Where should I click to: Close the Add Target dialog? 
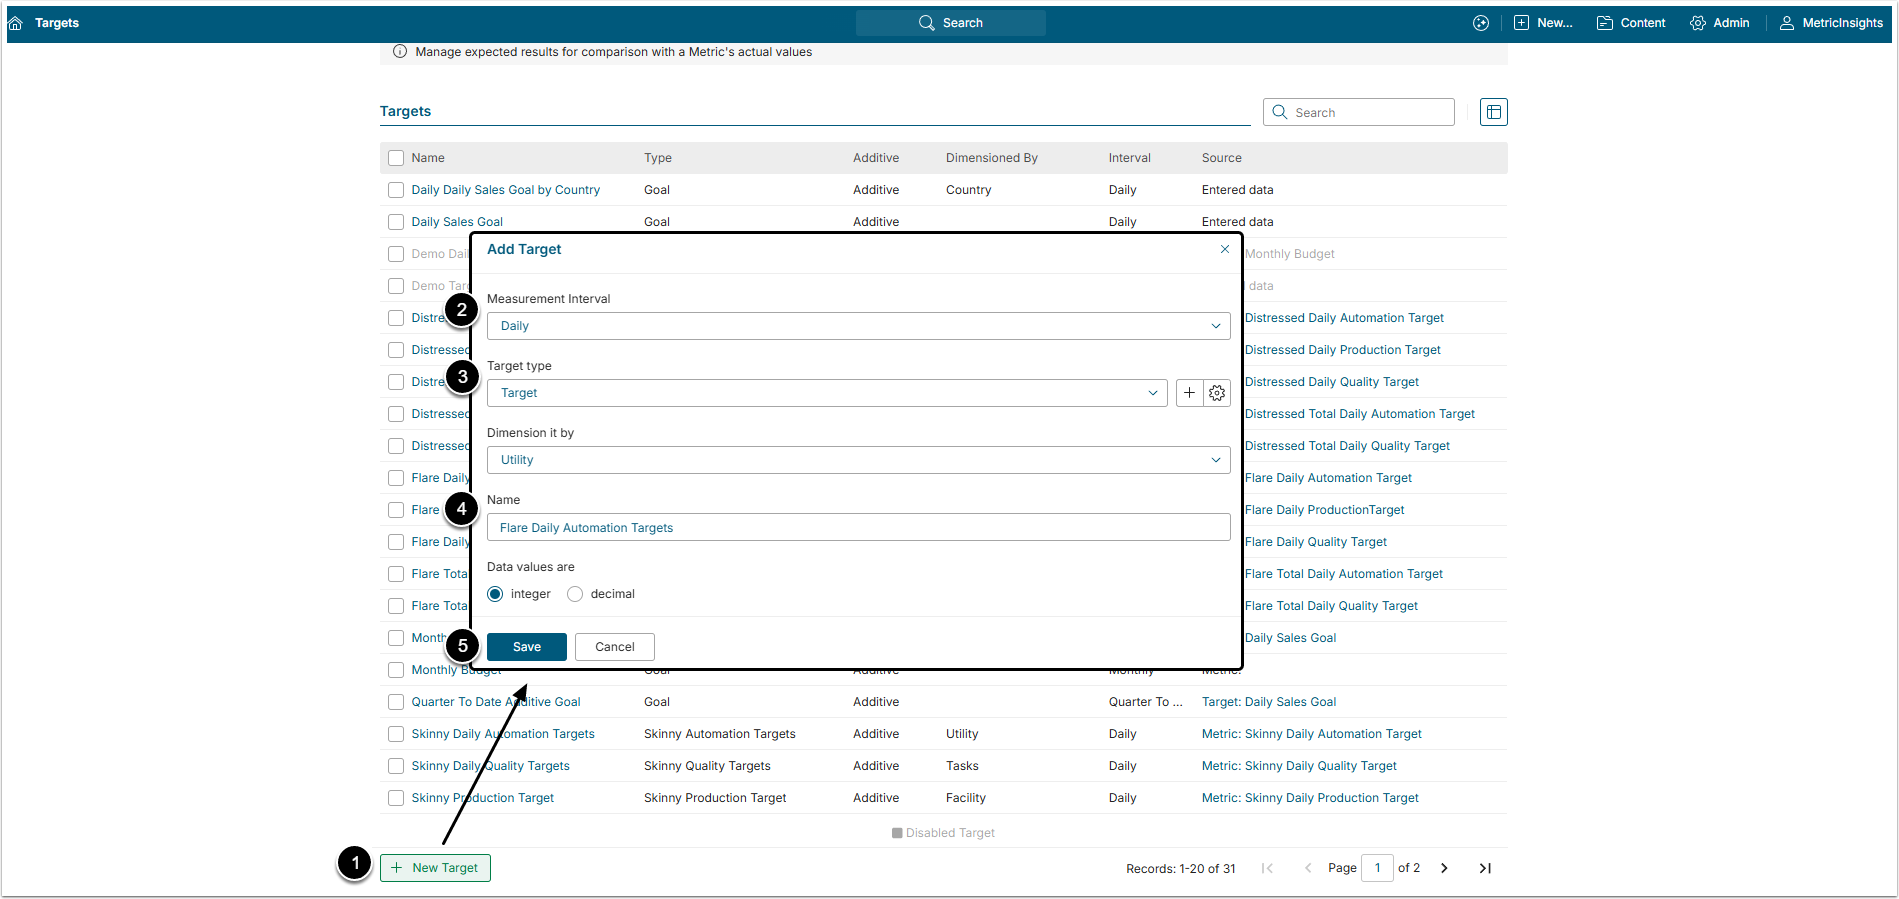(x=1225, y=249)
